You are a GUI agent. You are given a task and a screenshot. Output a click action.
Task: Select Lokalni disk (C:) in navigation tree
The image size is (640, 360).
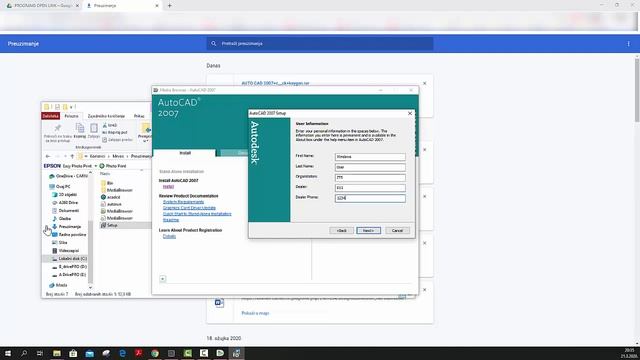(x=69, y=258)
